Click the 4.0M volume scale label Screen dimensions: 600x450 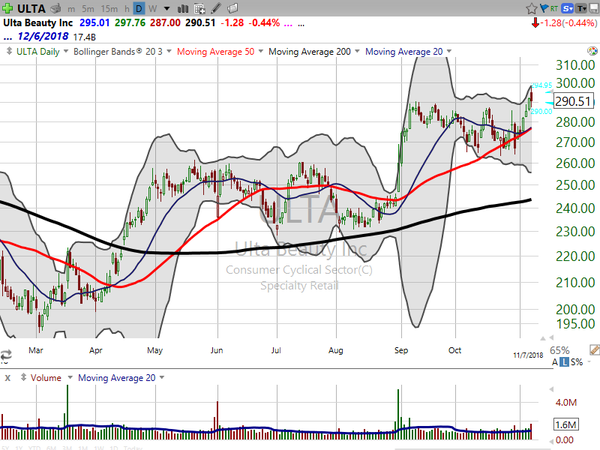pos(566,403)
